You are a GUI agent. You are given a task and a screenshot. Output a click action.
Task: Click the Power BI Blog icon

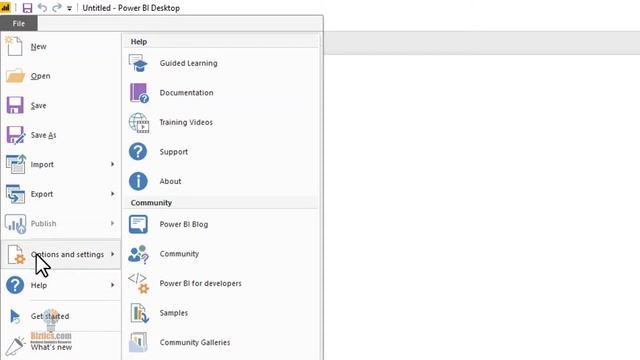(x=138, y=224)
